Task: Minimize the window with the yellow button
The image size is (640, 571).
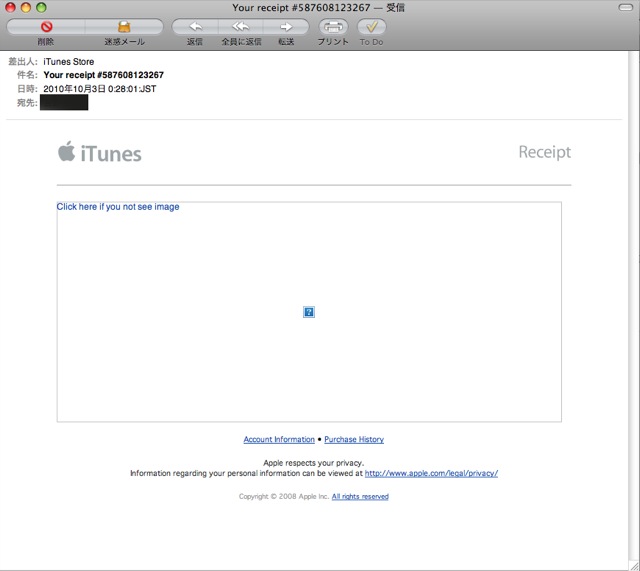Action: tap(26, 7)
